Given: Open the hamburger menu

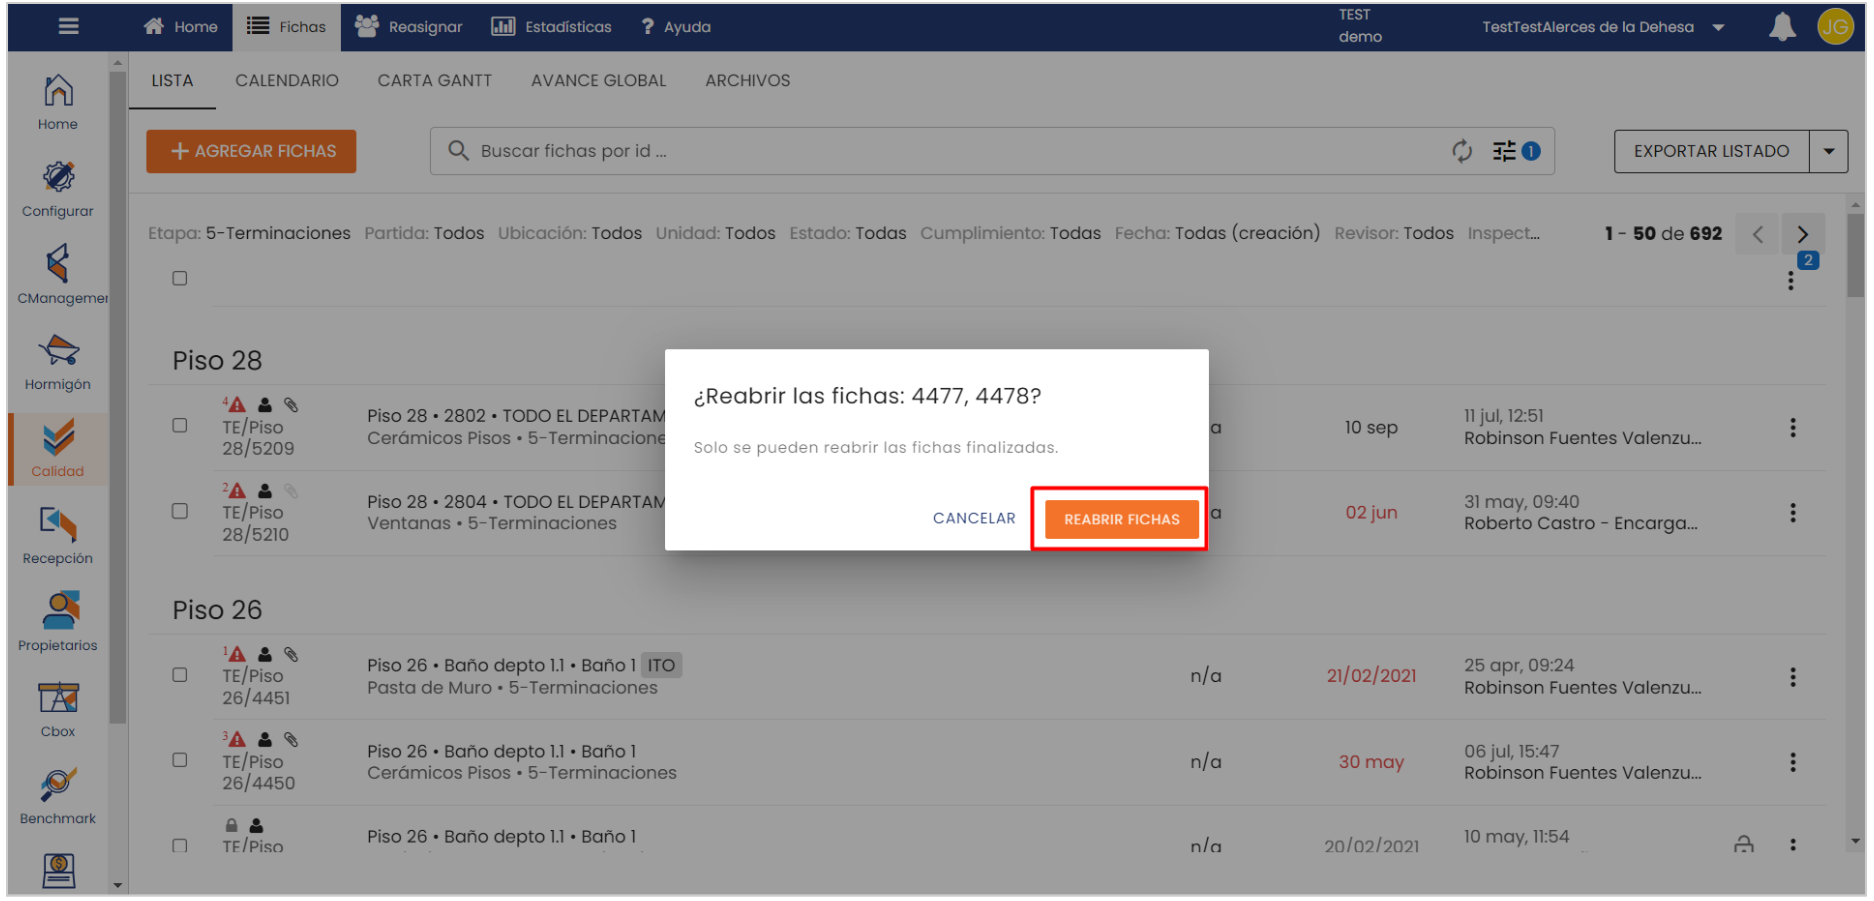Looking at the screenshot, I should [x=68, y=27].
